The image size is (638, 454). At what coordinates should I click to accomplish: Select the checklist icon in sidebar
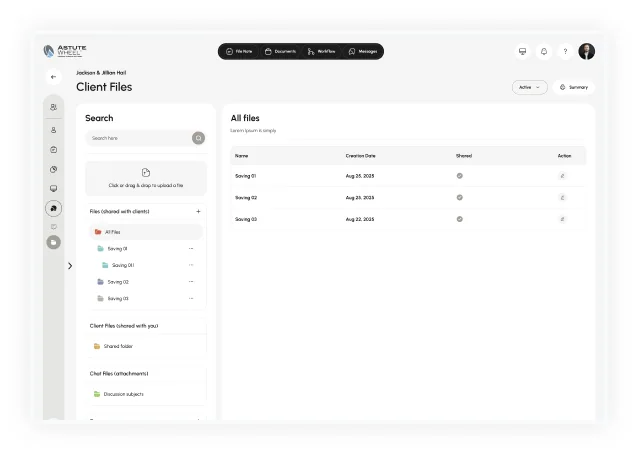click(53, 150)
